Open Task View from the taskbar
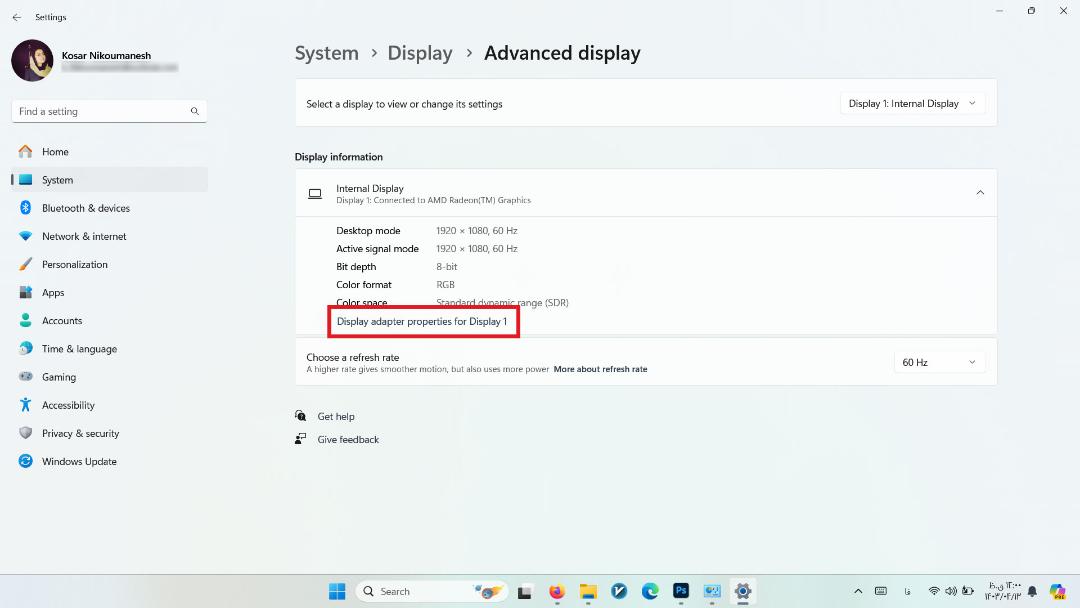 click(525, 591)
